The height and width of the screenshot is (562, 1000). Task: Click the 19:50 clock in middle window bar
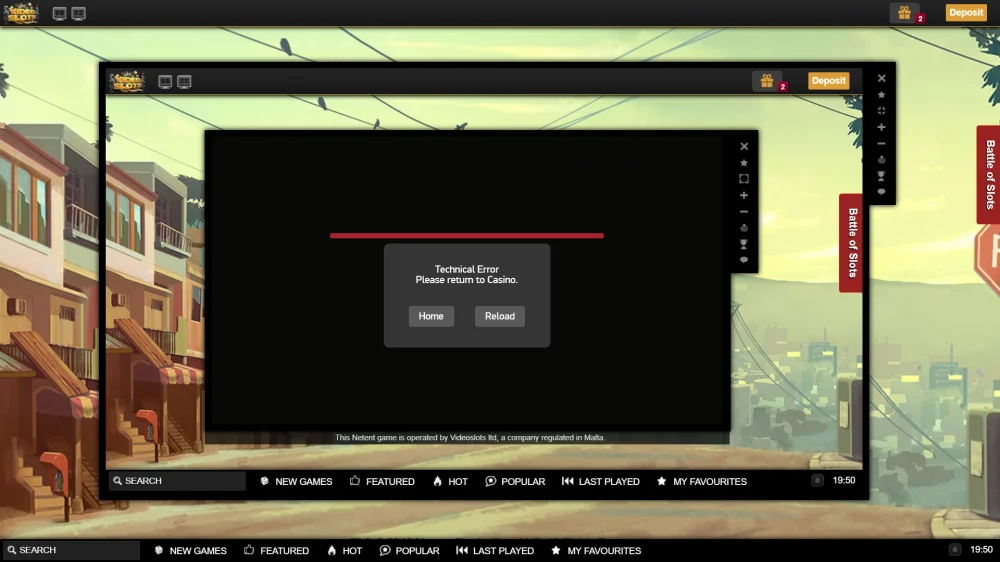click(844, 480)
